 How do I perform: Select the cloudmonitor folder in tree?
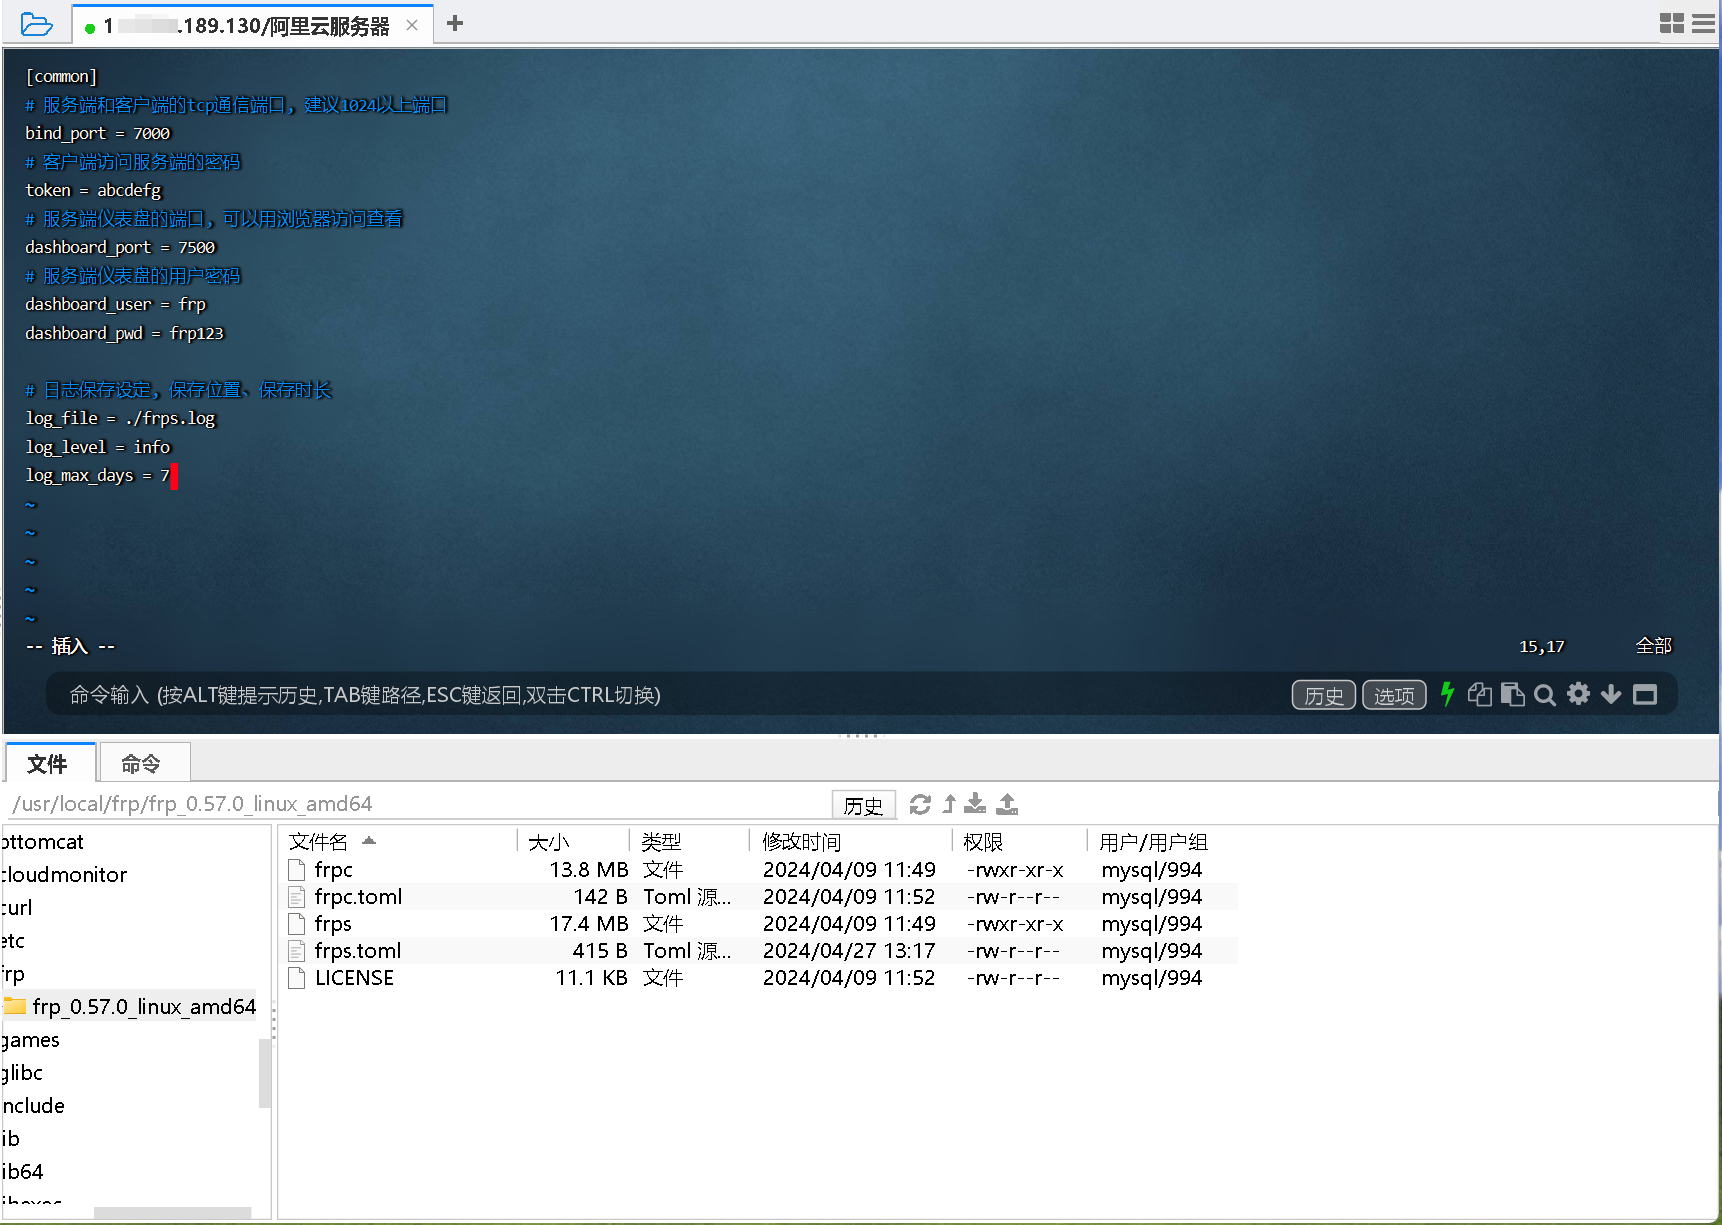(x=64, y=875)
